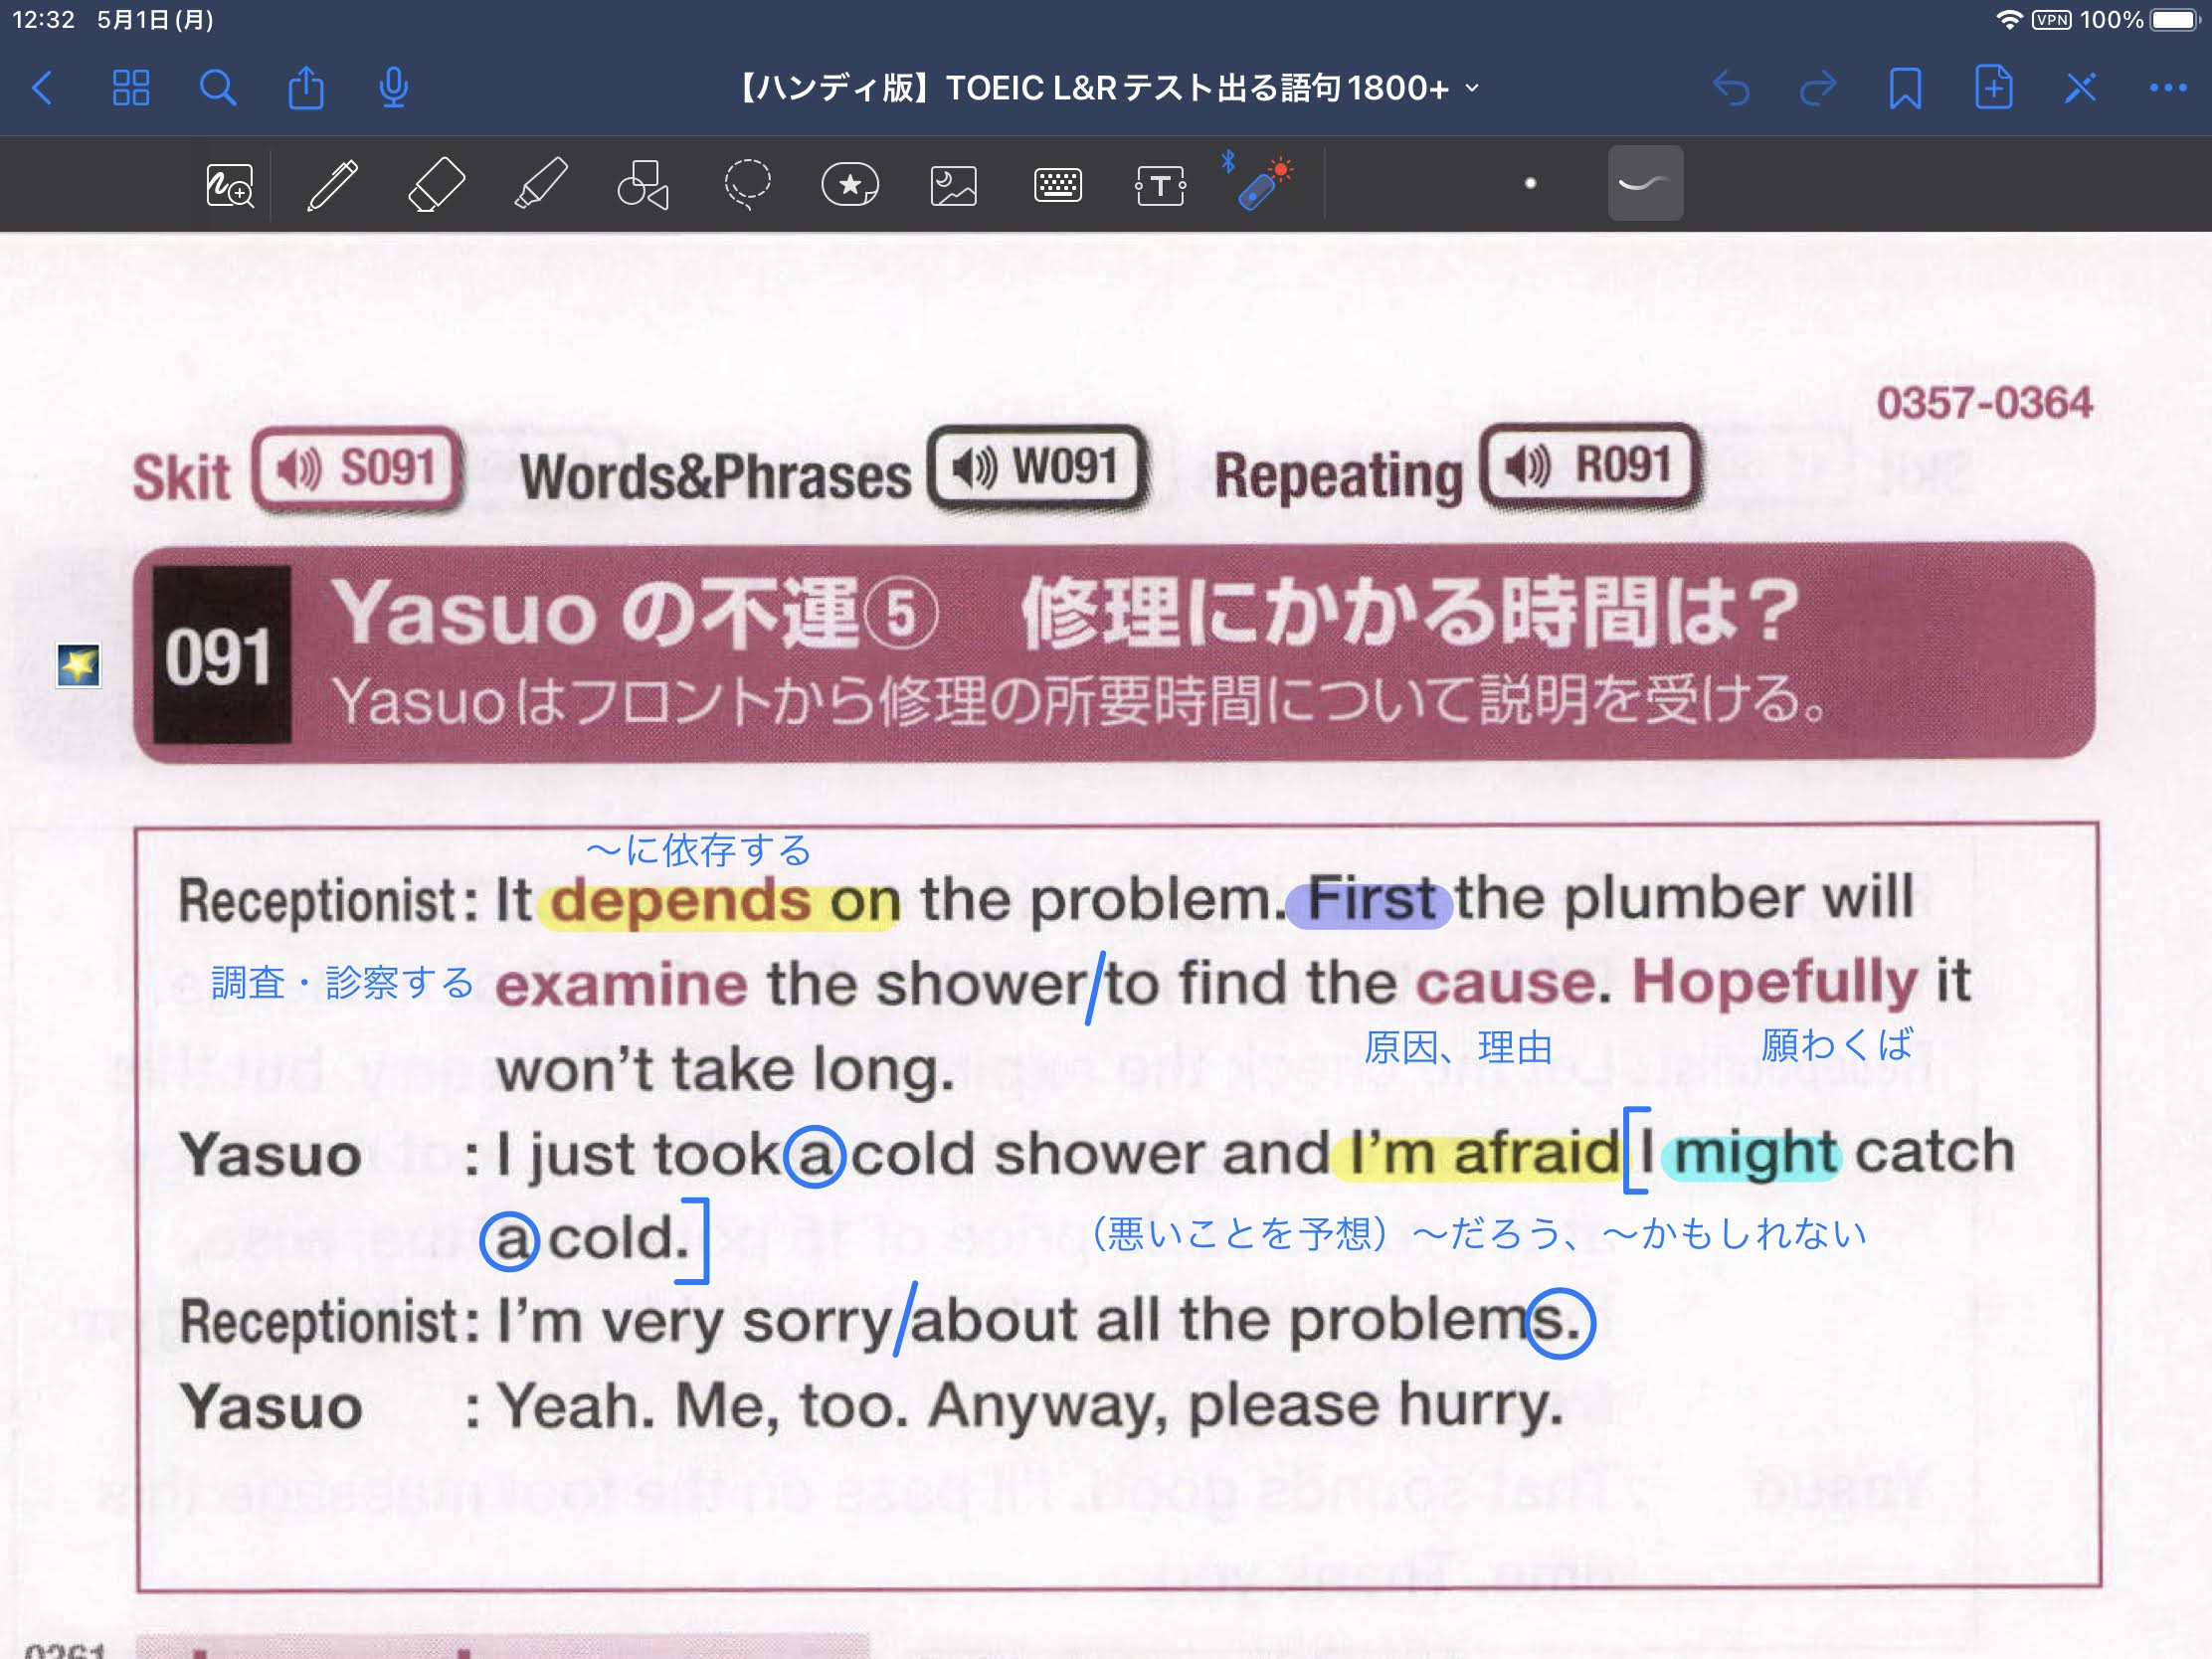
Task: Select the Pen tool
Action: click(x=333, y=184)
